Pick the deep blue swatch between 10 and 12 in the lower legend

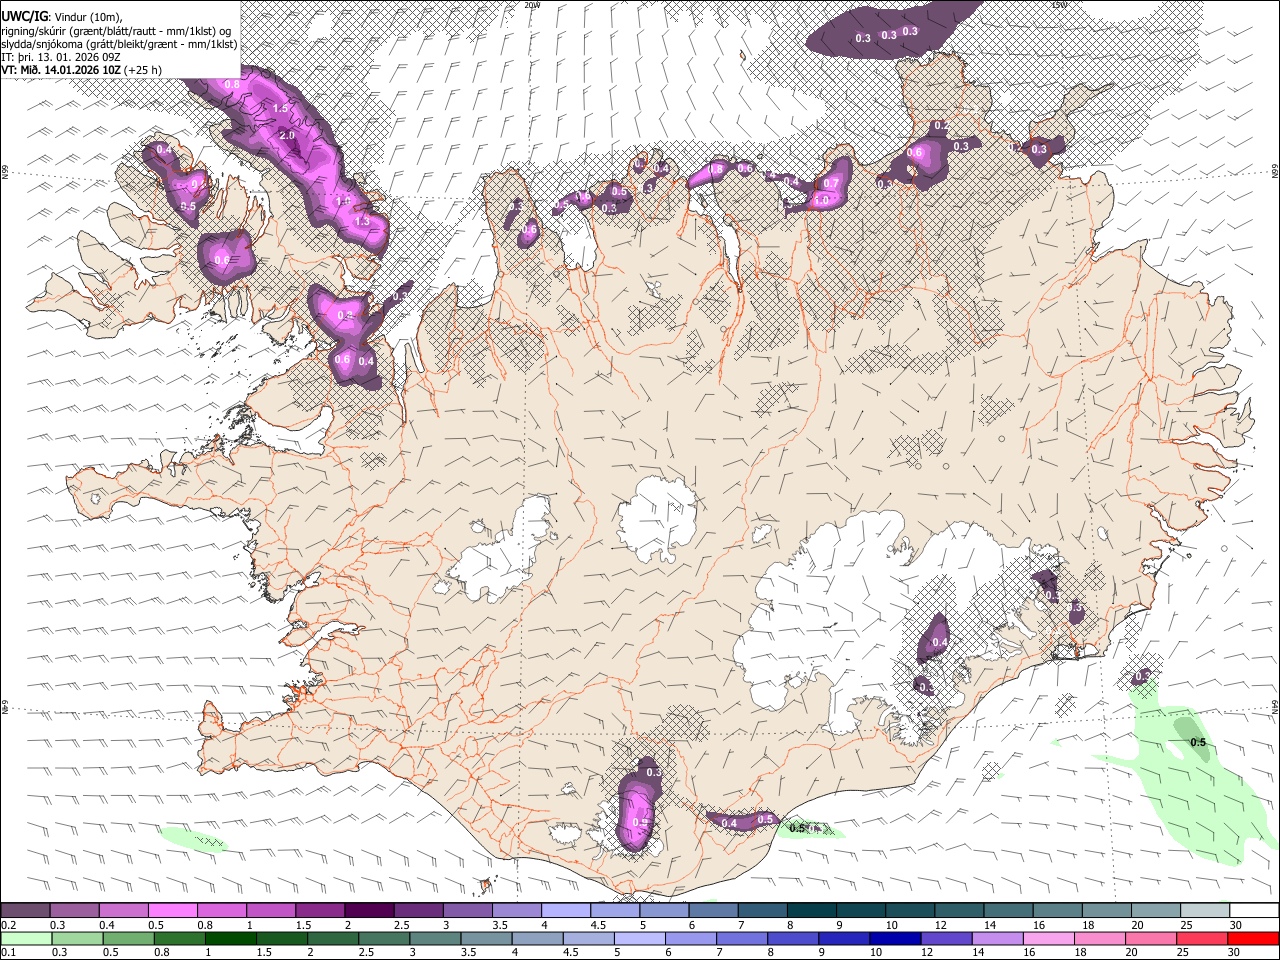click(x=895, y=938)
